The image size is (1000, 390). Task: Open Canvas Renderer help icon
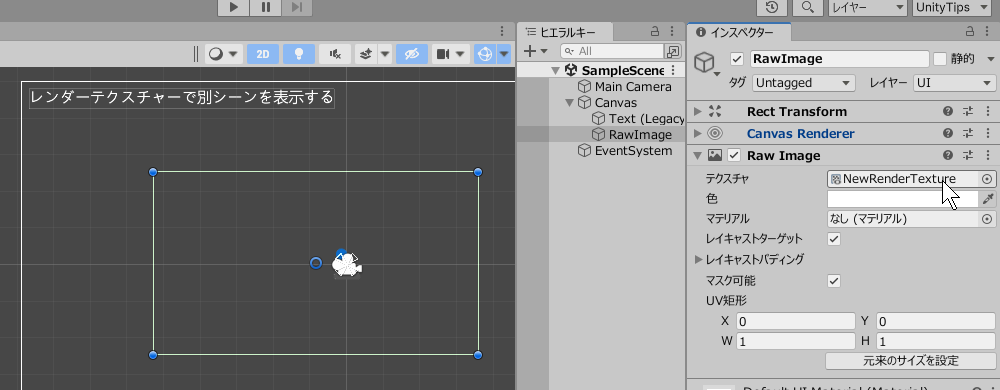coord(948,133)
